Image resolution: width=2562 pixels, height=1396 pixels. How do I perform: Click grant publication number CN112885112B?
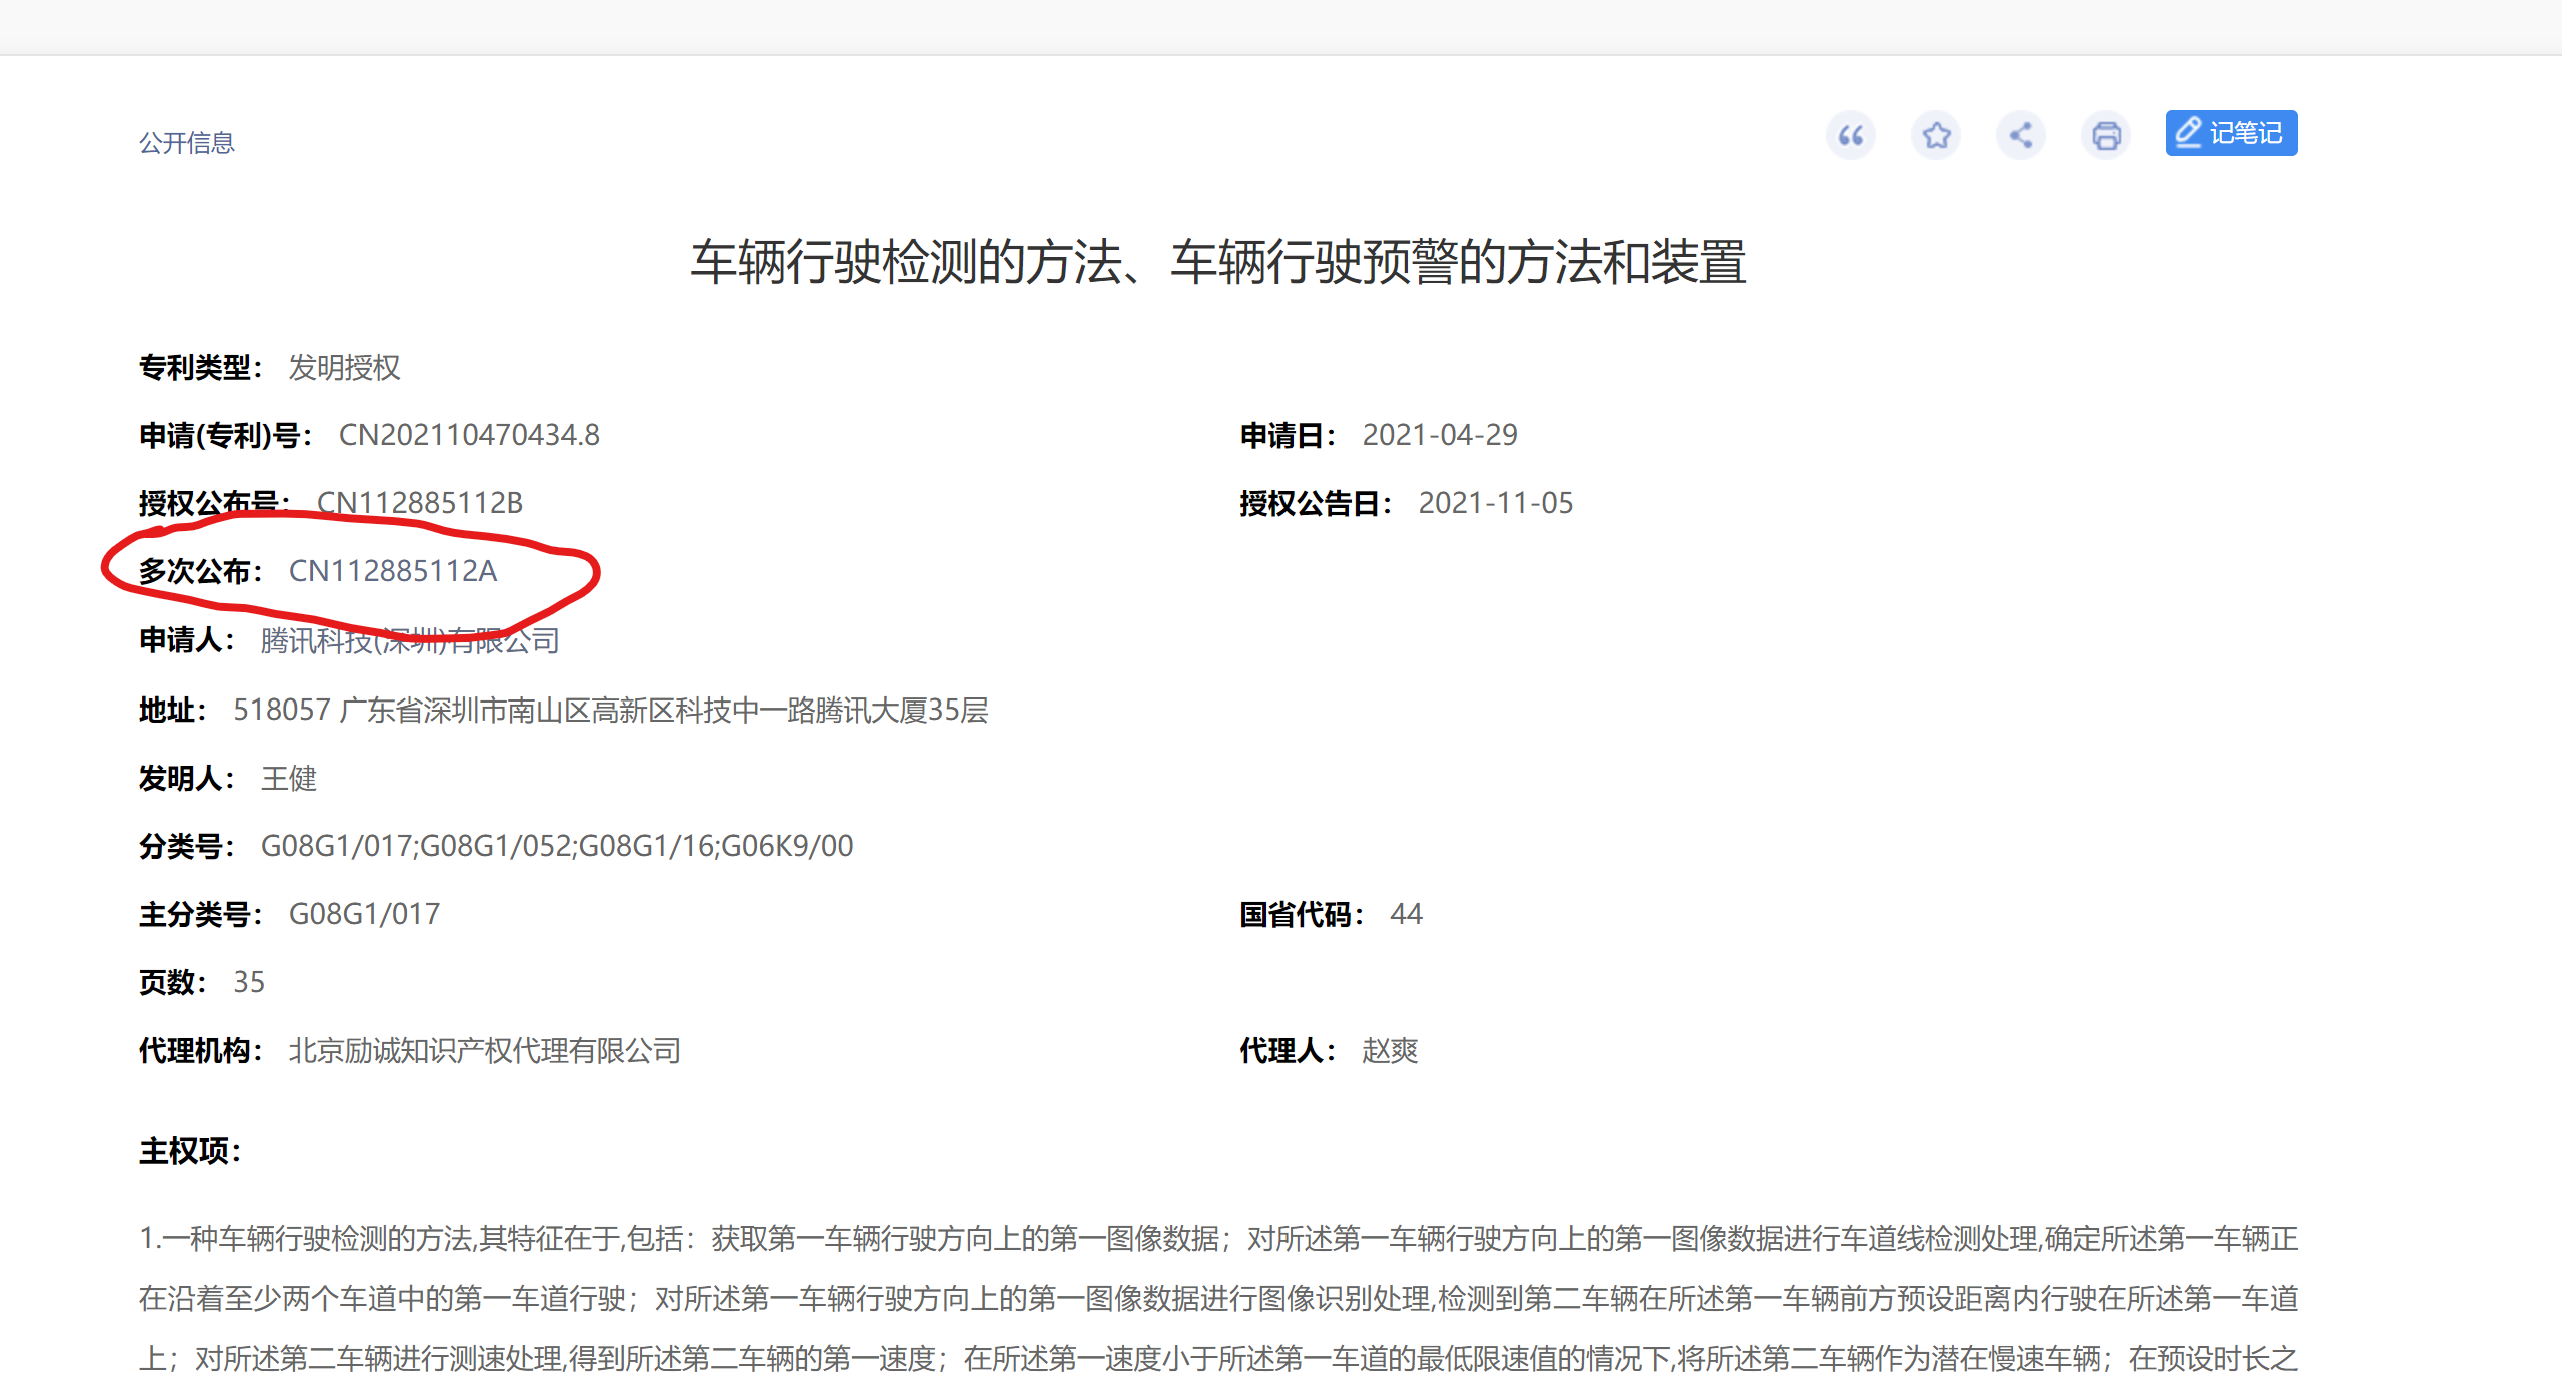419,503
